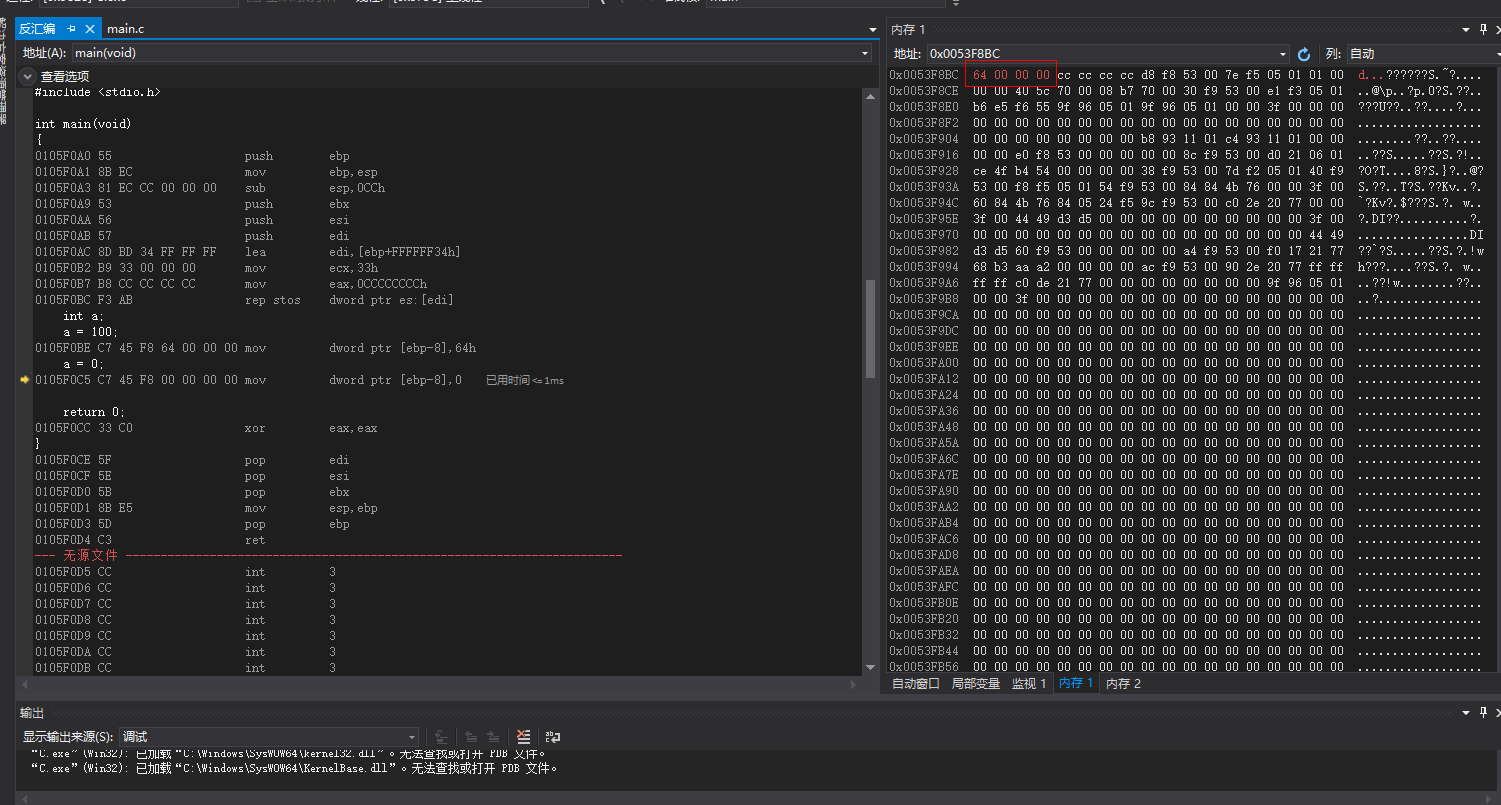
Task: Open the 输出 panel window options arrow
Action: pos(1464,712)
